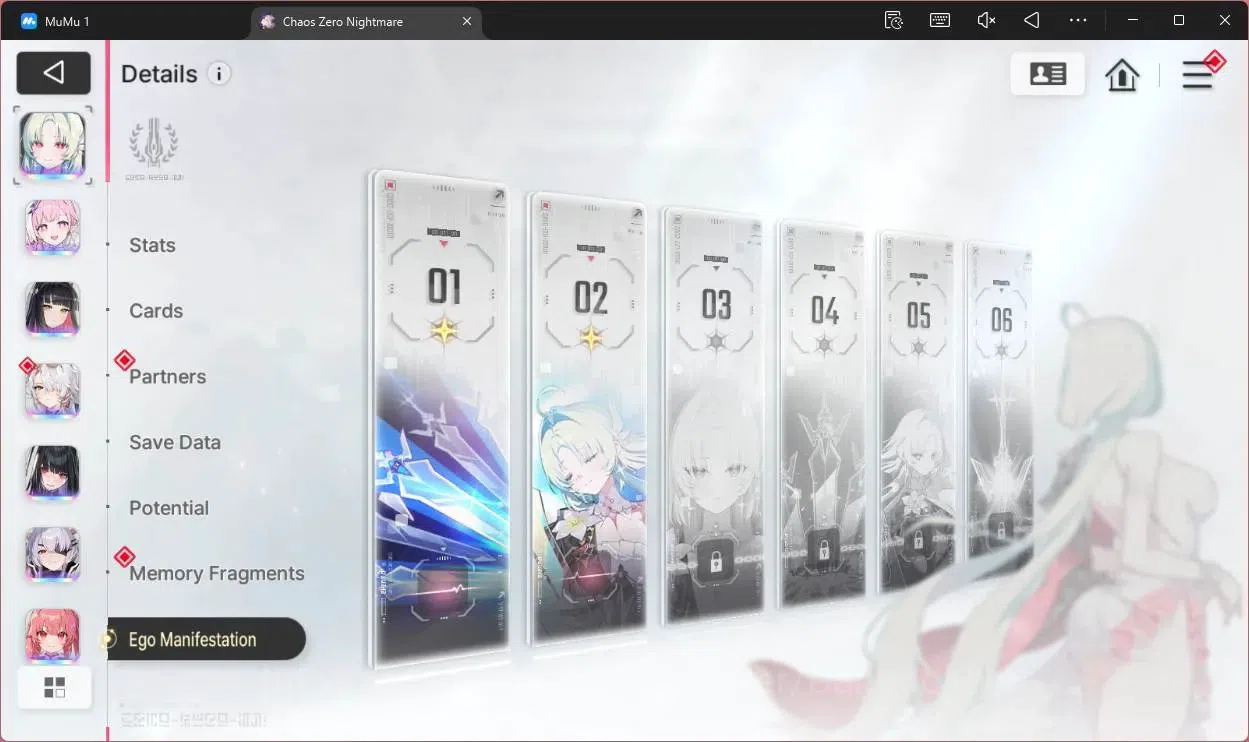Open the Potential section
1249x742 pixels.
click(169, 508)
